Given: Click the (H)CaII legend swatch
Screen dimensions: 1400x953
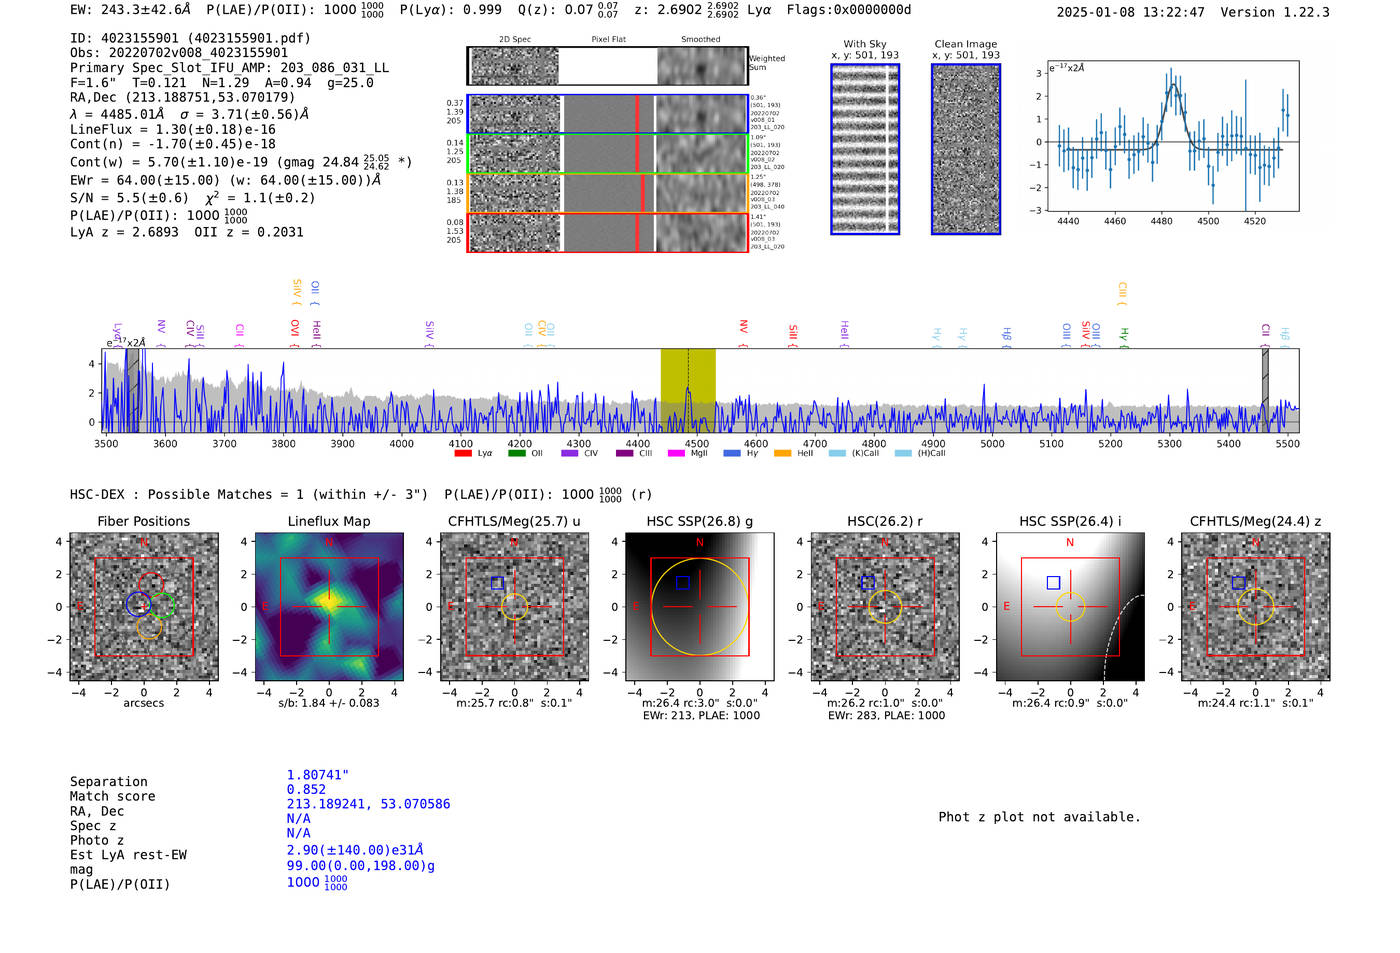Looking at the screenshot, I should (x=903, y=453).
